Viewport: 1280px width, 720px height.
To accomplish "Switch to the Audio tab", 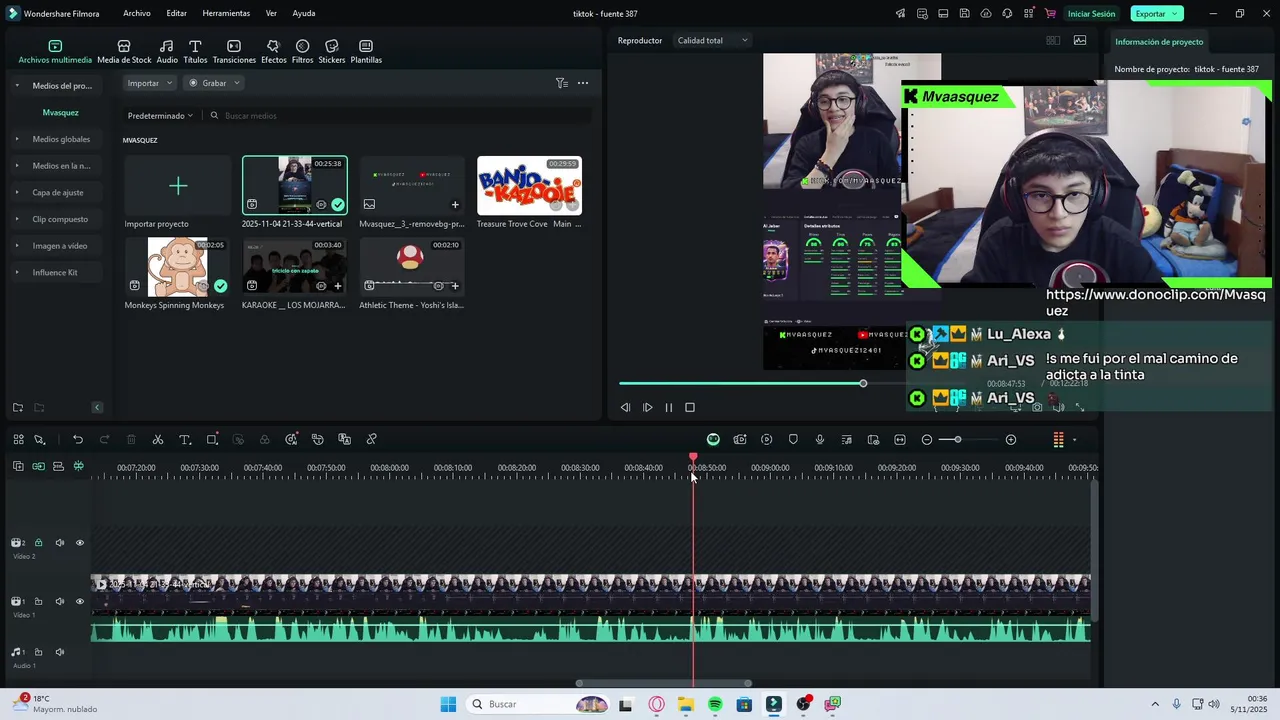I will click(167, 52).
